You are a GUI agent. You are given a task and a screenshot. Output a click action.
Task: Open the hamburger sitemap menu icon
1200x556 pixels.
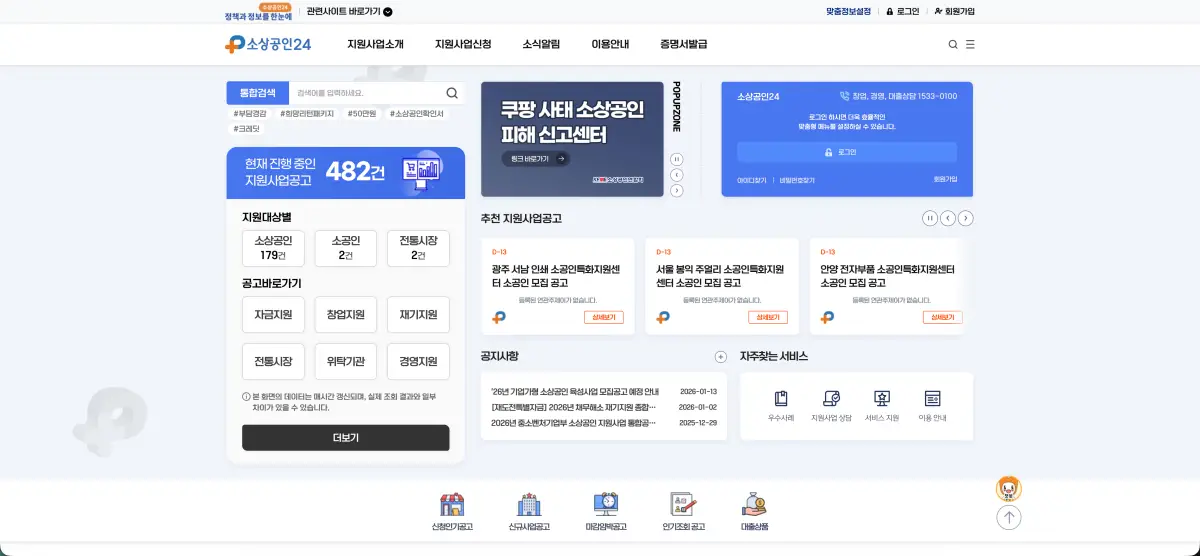click(x=970, y=44)
